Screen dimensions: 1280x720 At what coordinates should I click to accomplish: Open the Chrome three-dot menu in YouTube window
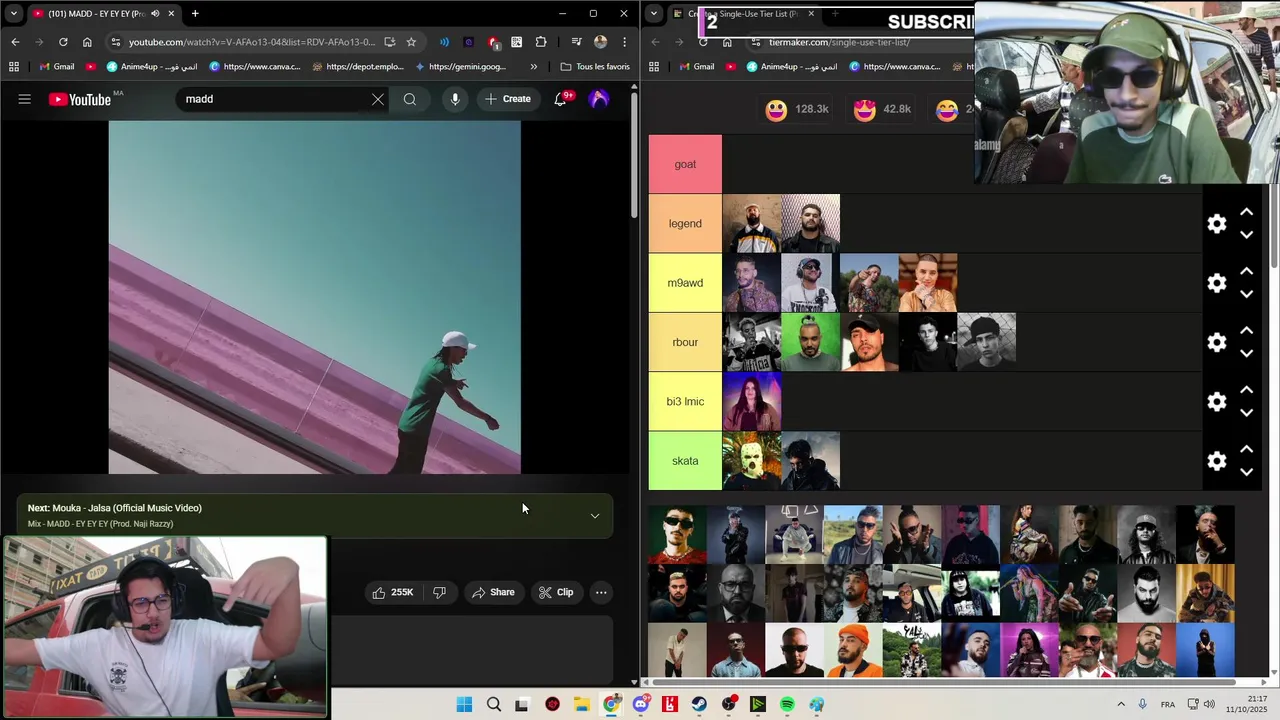click(624, 42)
